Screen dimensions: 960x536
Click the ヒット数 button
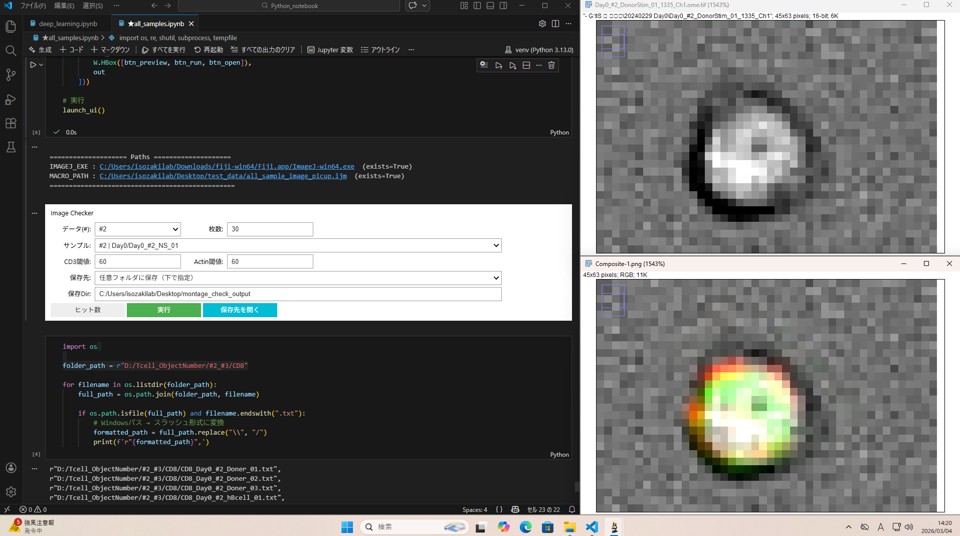tap(88, 310)
